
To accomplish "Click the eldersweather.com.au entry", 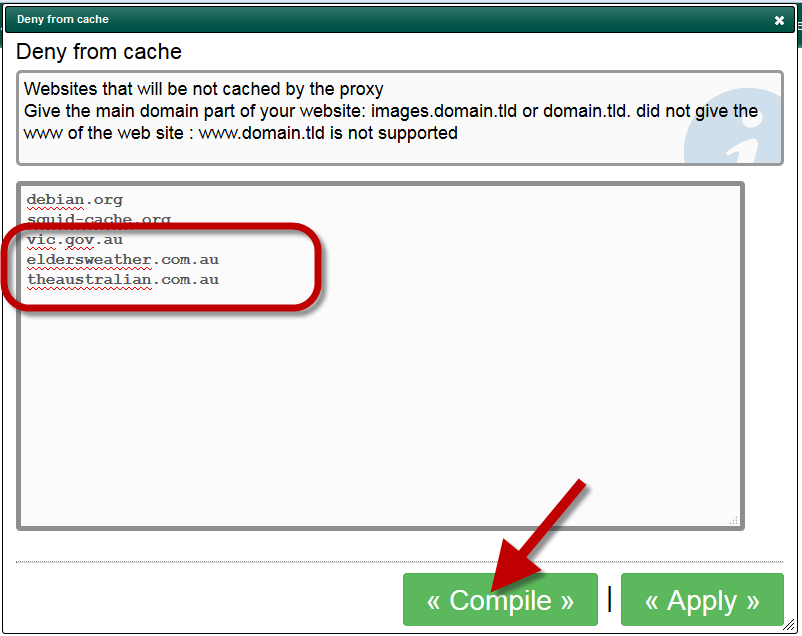I will tap(123, 259).
